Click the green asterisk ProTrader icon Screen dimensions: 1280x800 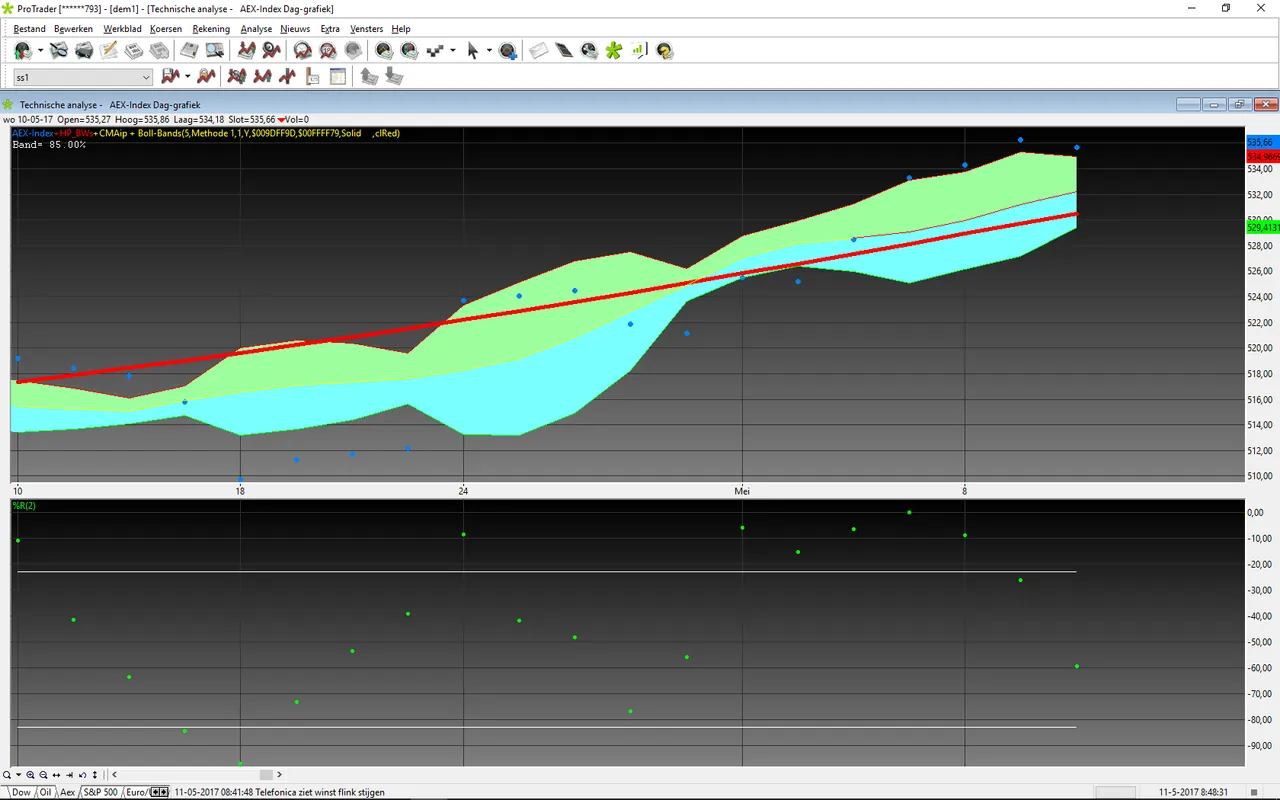point(614,50)
